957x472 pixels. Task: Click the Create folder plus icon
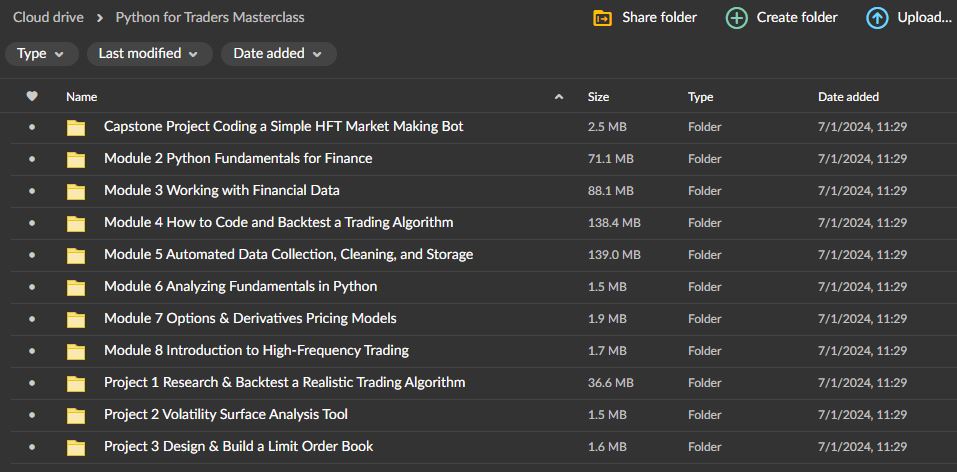[736, 18]
